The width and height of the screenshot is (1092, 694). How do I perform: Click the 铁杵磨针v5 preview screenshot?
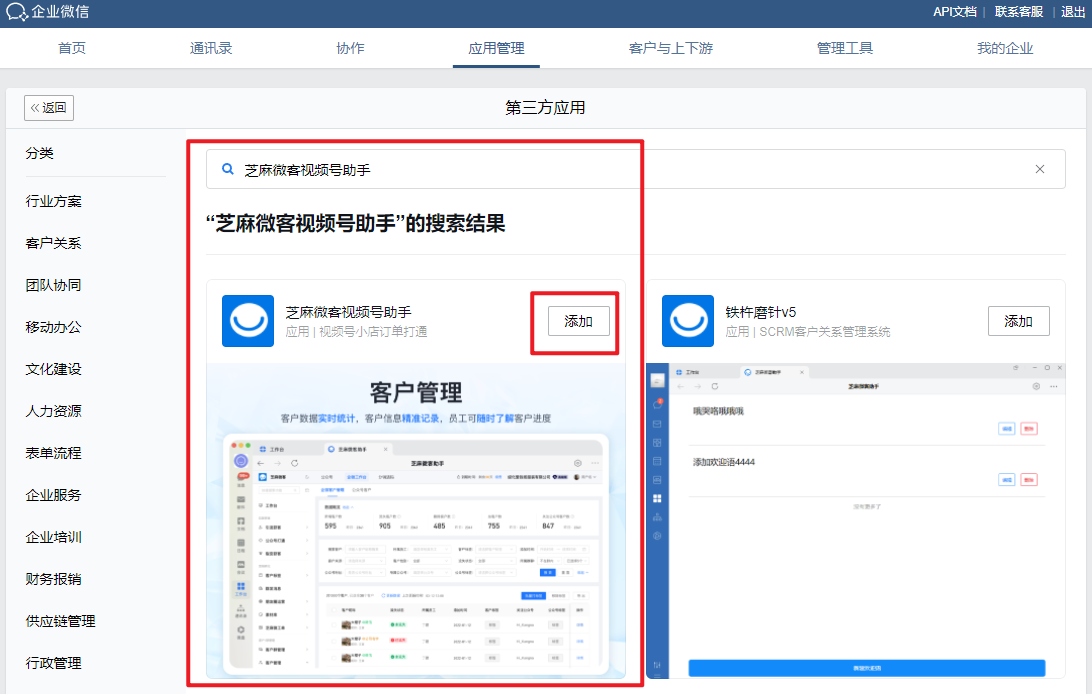[856, 520]
